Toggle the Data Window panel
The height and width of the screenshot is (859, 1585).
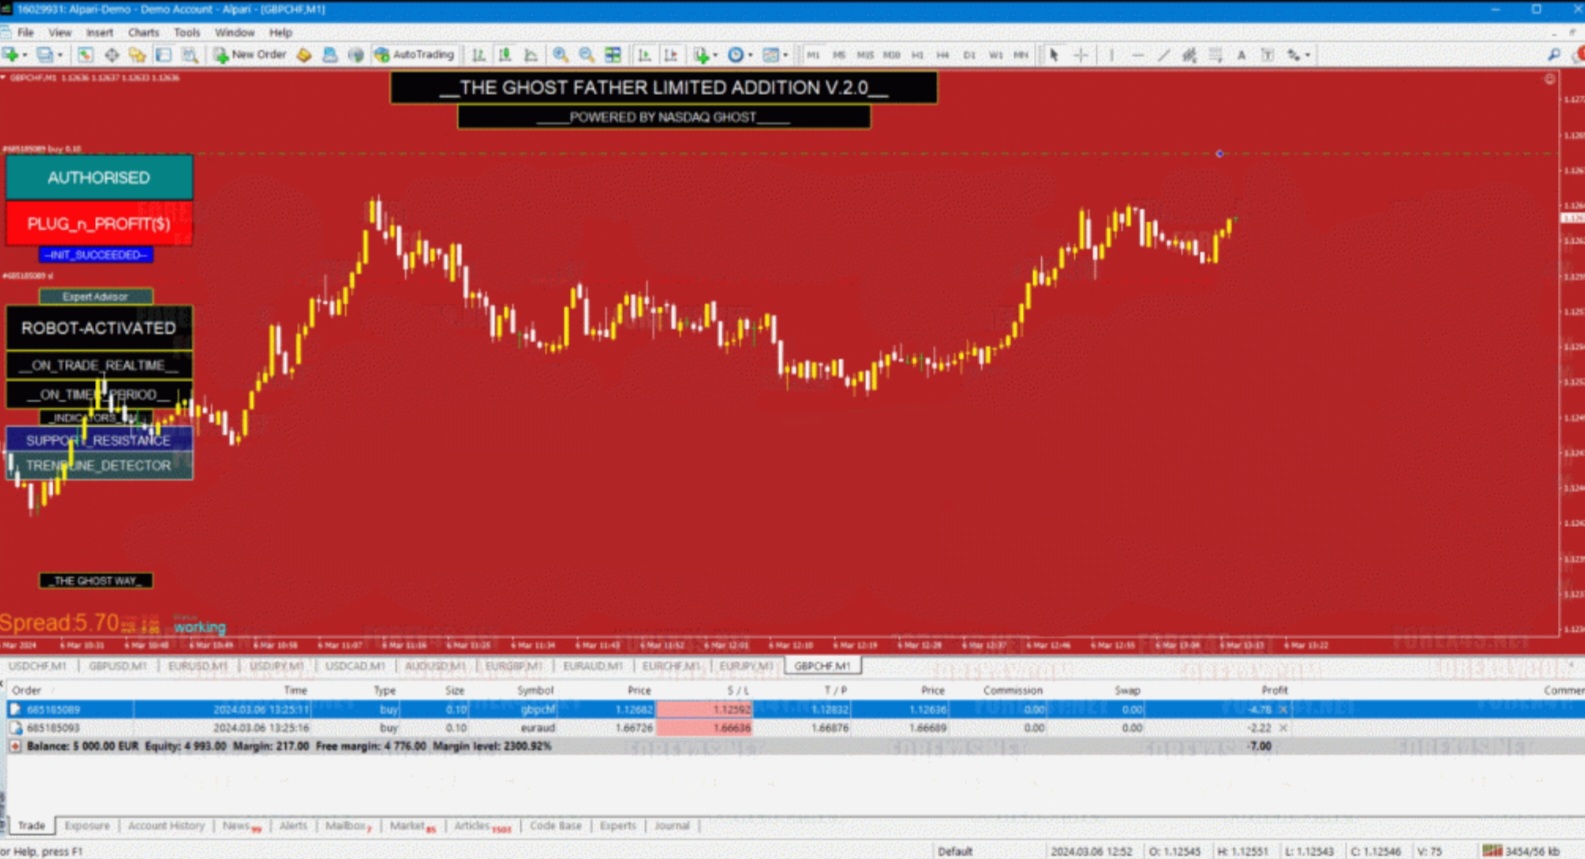[x=111, y=55]
